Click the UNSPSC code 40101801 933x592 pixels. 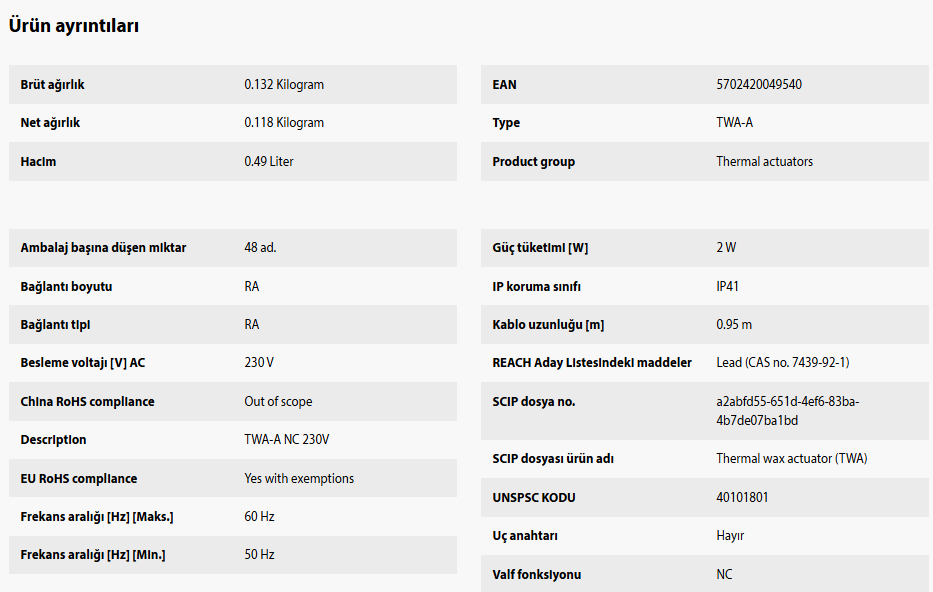[742, 498]
